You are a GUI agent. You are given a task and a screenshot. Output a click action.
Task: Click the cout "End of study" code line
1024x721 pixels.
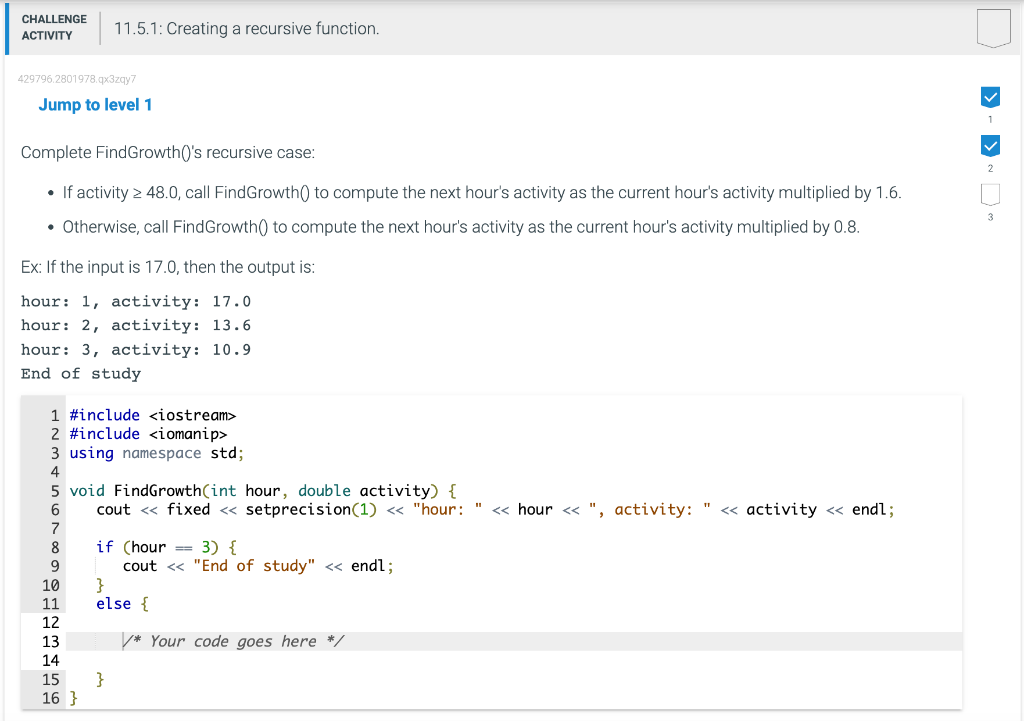pyautogui.click(x=259, y=566)
